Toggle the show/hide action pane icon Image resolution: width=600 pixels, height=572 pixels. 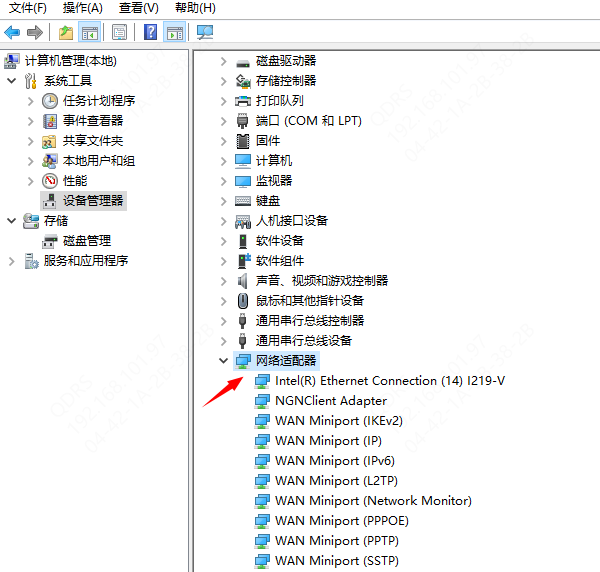pyautogui.click(x=173, y=32)
